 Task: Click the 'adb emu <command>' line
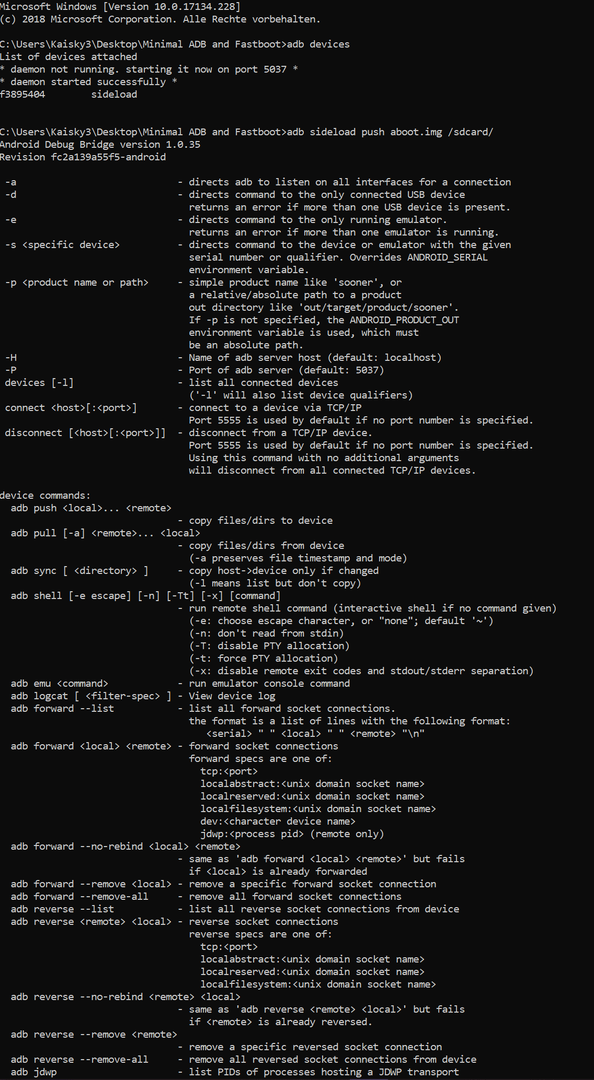tap(59, 683)
